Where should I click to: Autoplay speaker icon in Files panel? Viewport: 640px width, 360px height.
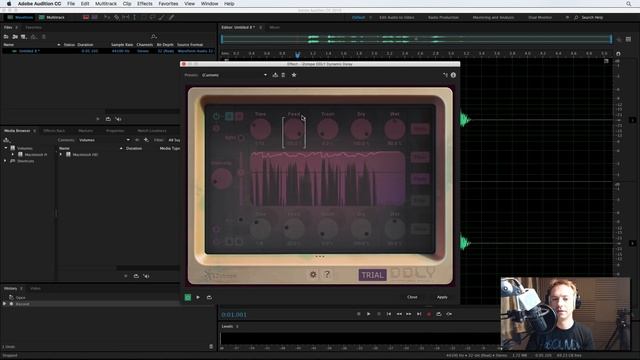tap(118, 119)
